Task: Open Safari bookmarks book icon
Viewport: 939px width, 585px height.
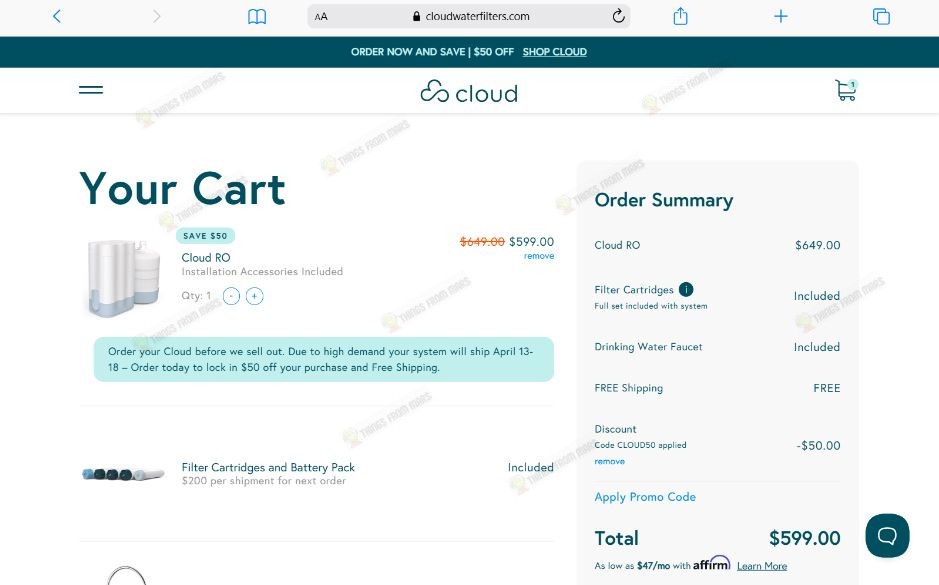Action: [x=257, y=16]
